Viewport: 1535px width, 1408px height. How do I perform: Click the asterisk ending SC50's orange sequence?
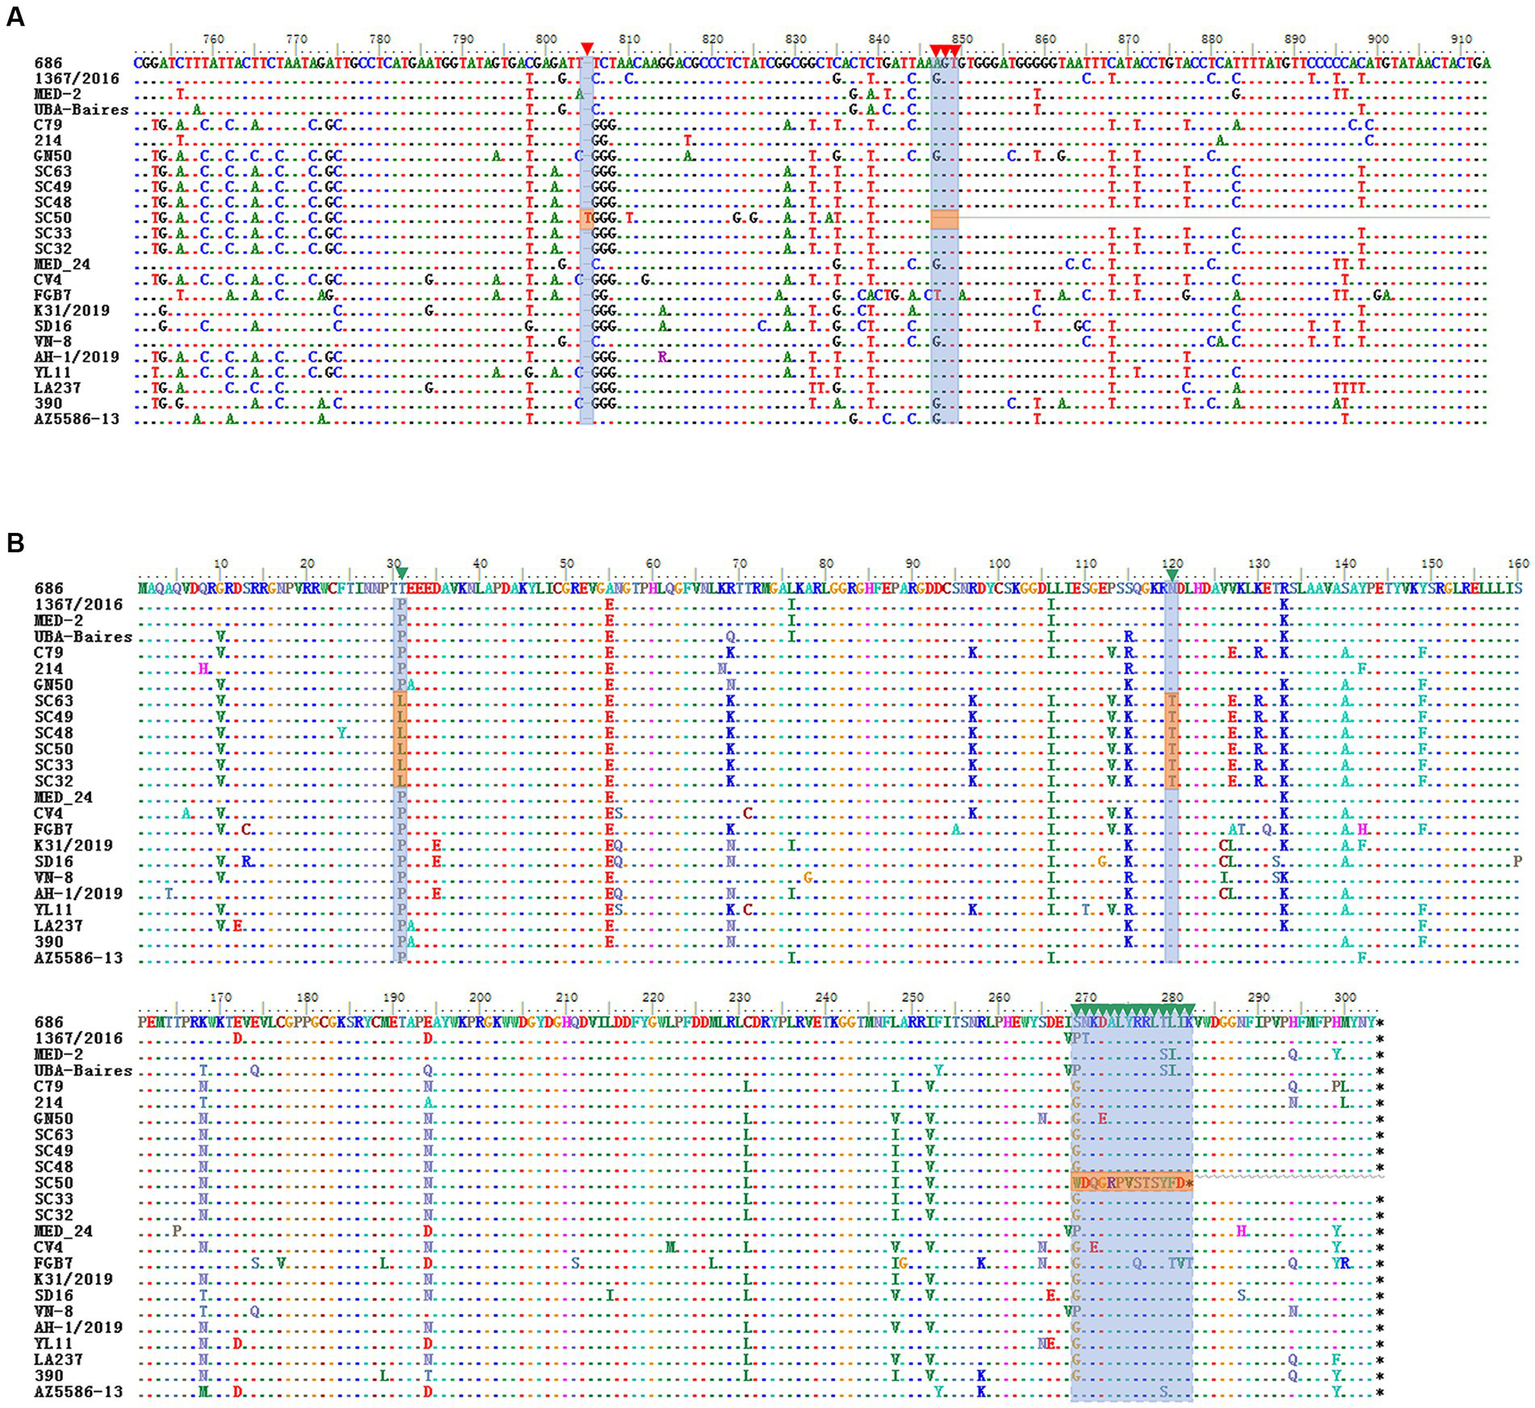1189,1183
